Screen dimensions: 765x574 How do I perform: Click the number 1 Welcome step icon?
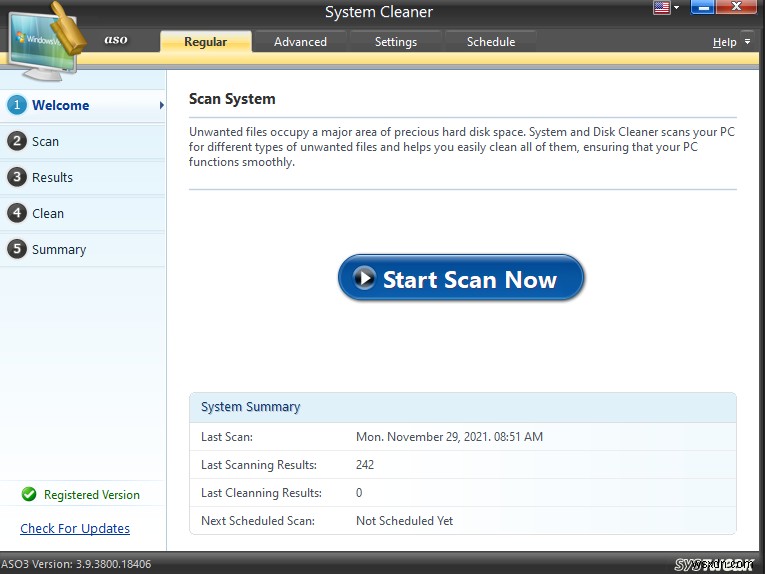pyautogui.click(x=16, y=105)
